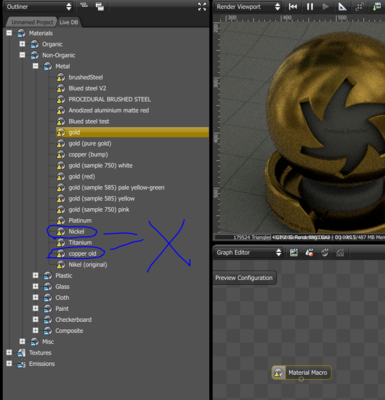Open the Graph Editor panel type dropdown
This screenshot has width=385, height=400.
(x=248, y=253)
